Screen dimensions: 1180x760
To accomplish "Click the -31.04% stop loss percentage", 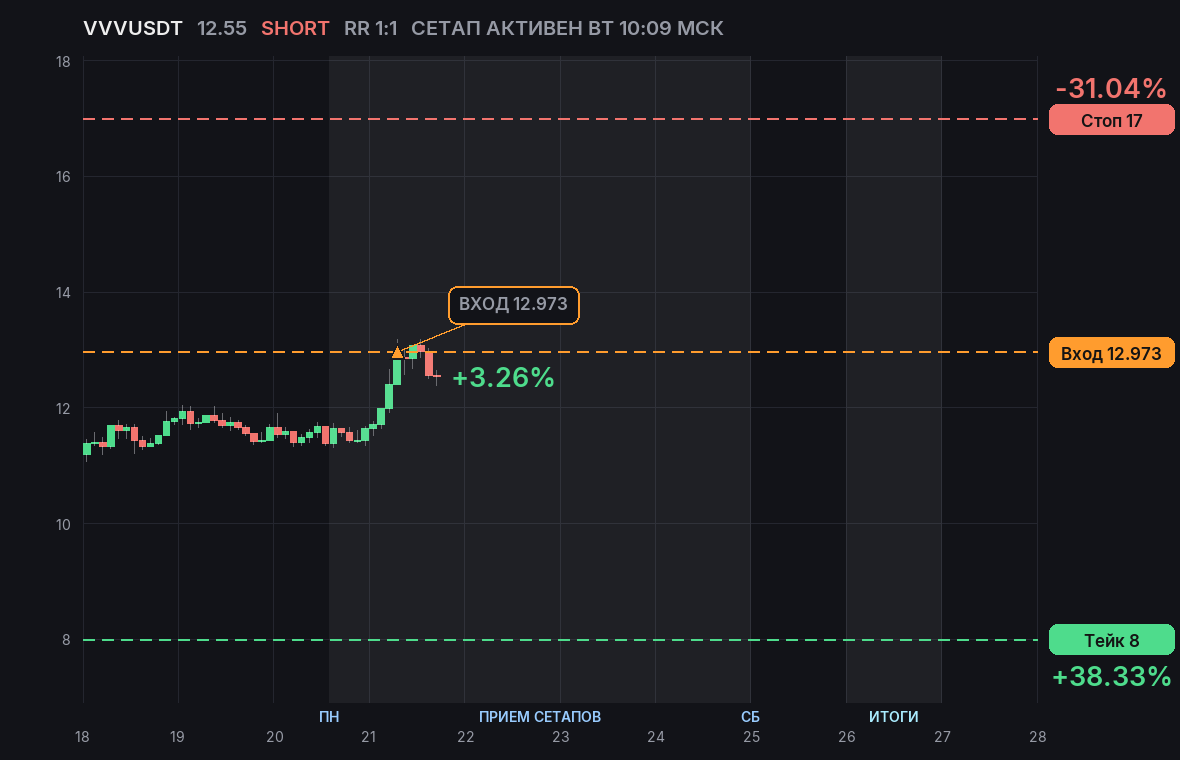I will click(x=1111, y=88).
